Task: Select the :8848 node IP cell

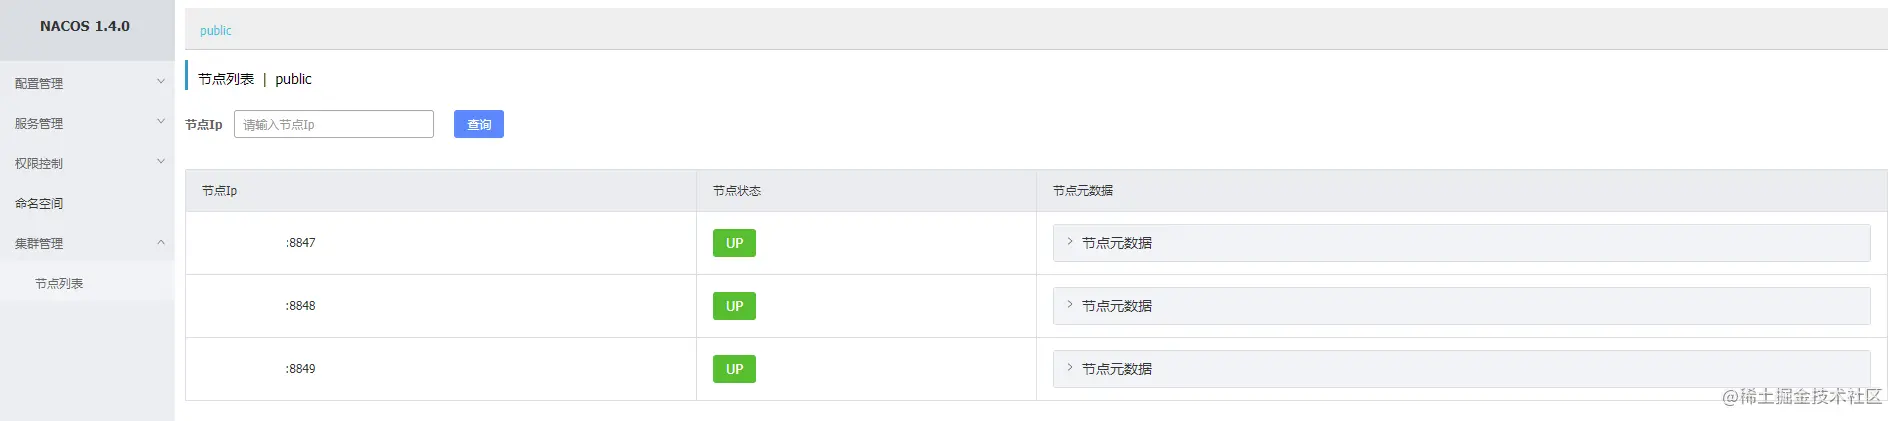Action: click(x=441, y=306)
